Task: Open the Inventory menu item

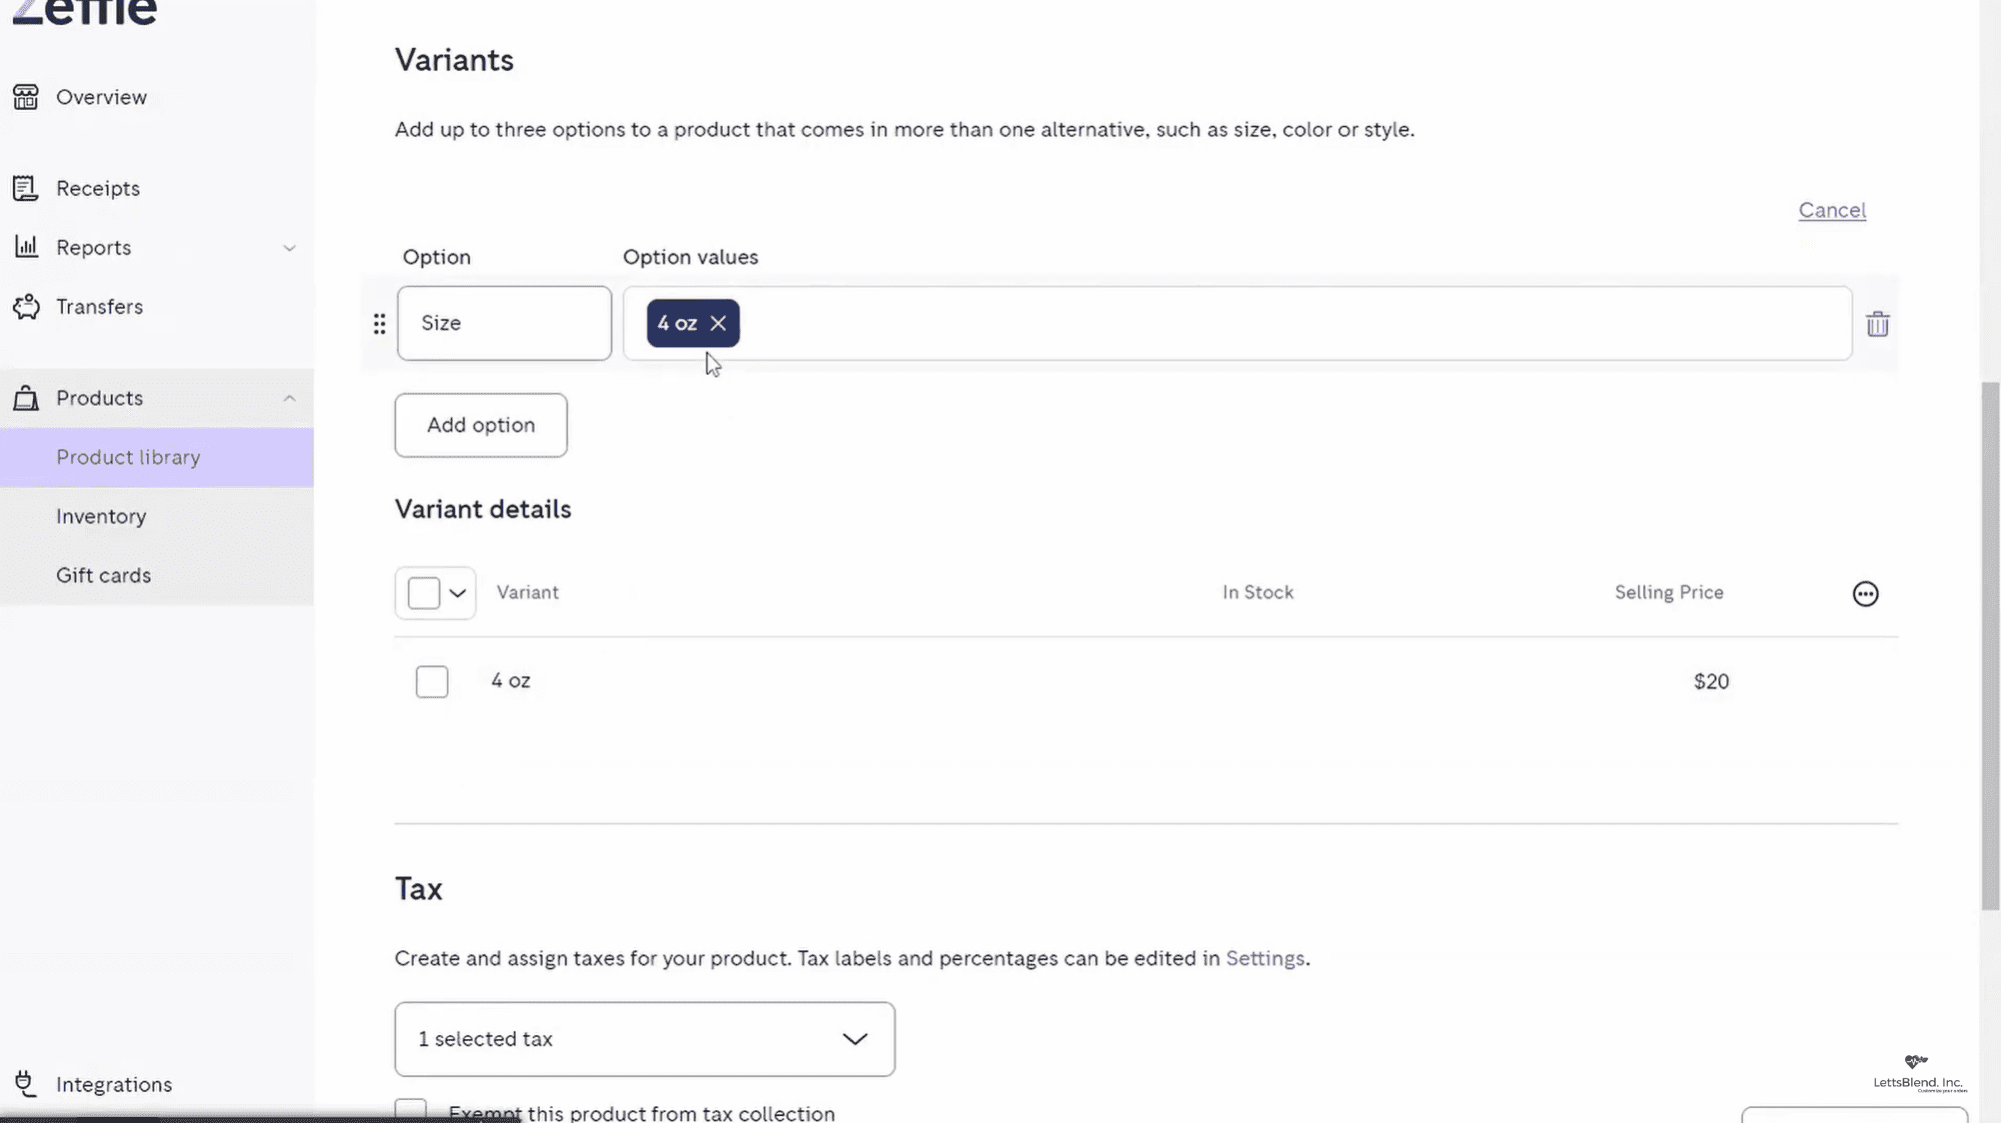Action: (101, 516)
